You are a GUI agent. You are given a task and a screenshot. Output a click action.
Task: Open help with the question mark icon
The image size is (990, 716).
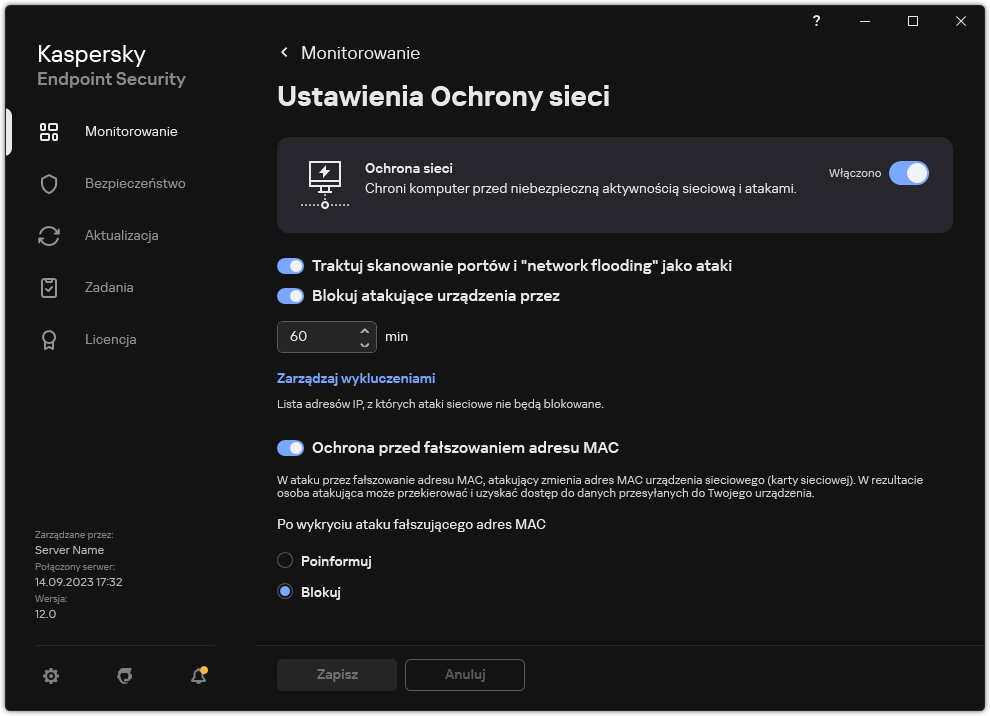point(815,20)
